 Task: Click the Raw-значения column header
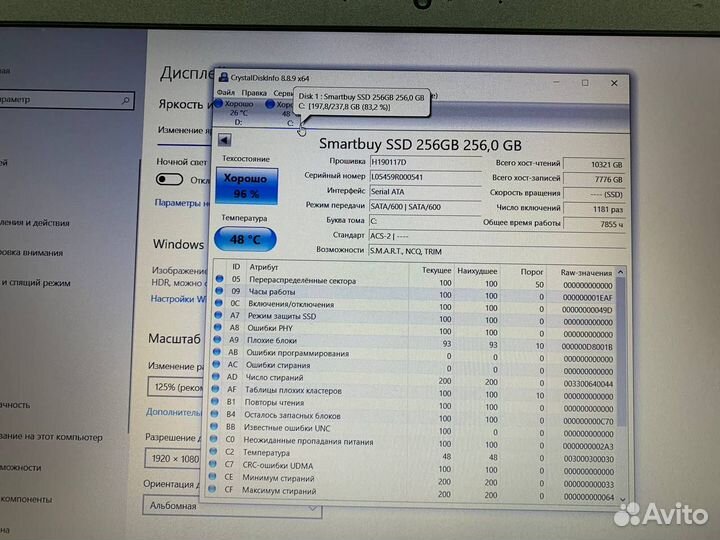[586, 273]
